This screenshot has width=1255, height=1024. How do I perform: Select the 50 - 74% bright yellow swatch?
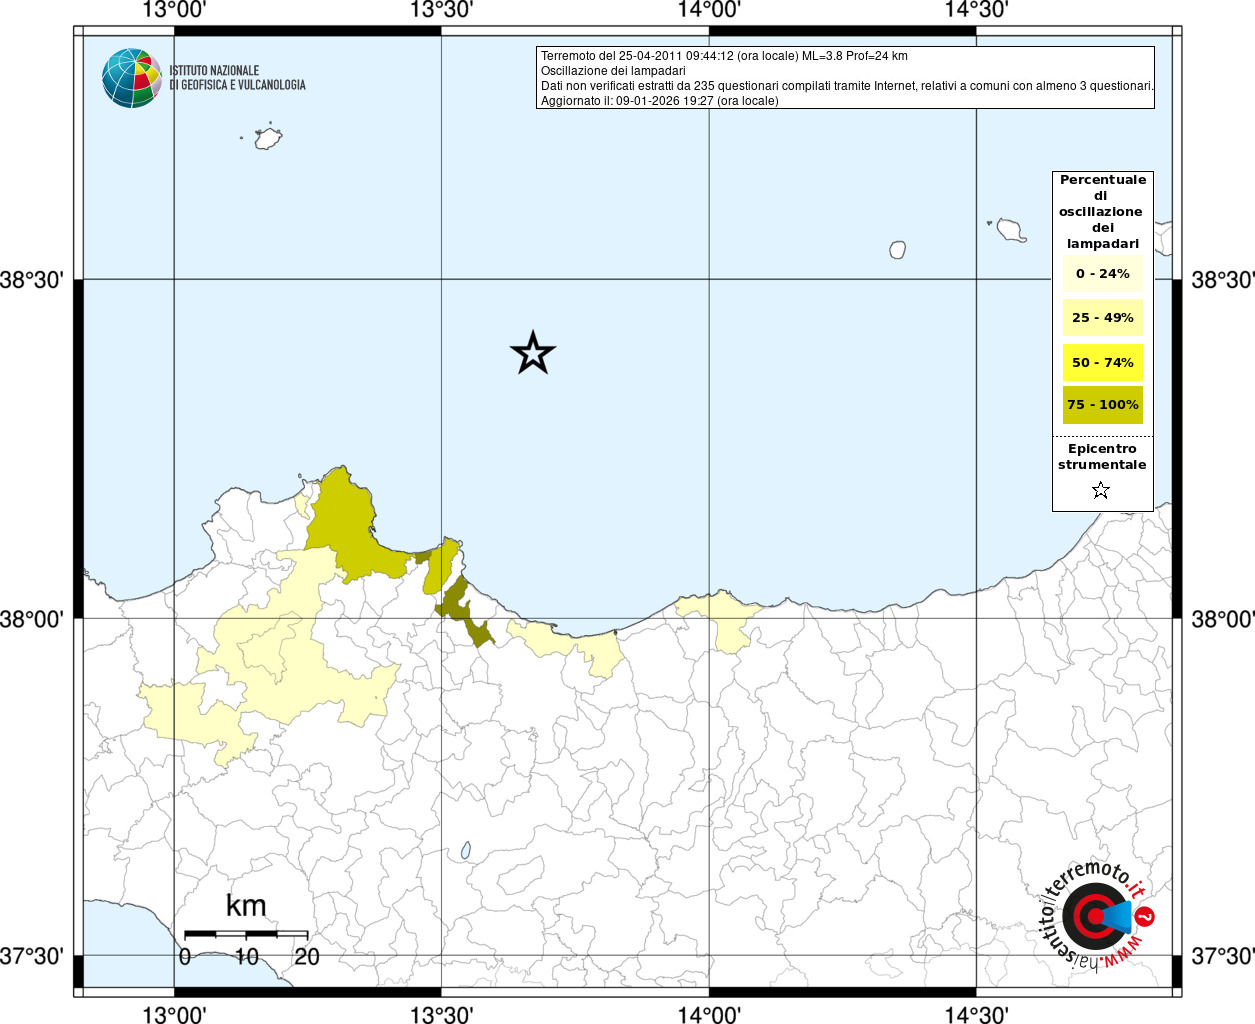pos(1102,362)
